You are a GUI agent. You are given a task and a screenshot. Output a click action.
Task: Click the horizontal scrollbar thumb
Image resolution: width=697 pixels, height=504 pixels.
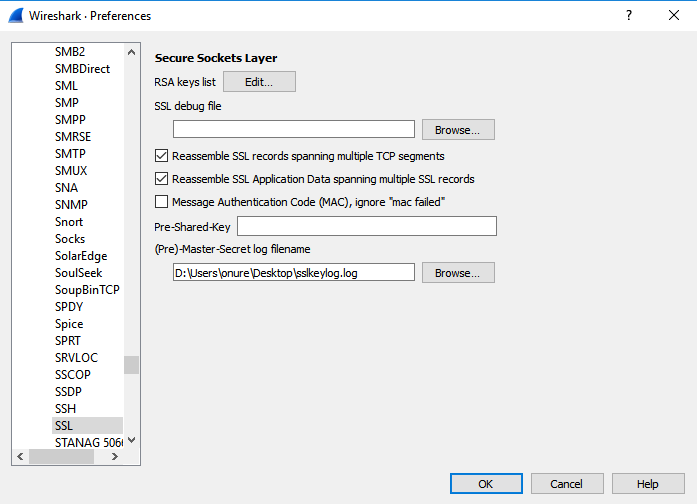click(x=61, y=456)
